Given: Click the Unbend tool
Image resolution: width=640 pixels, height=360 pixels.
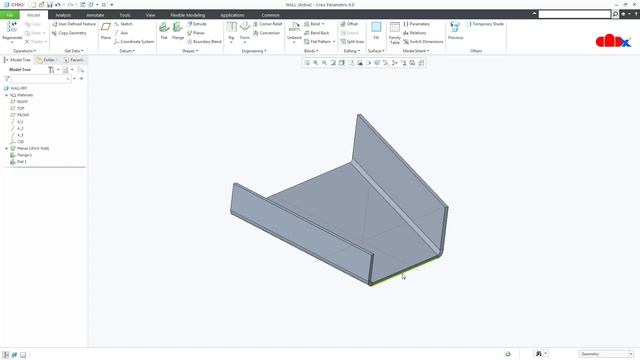Looking at the screenshot, I should tap(294, 28).
